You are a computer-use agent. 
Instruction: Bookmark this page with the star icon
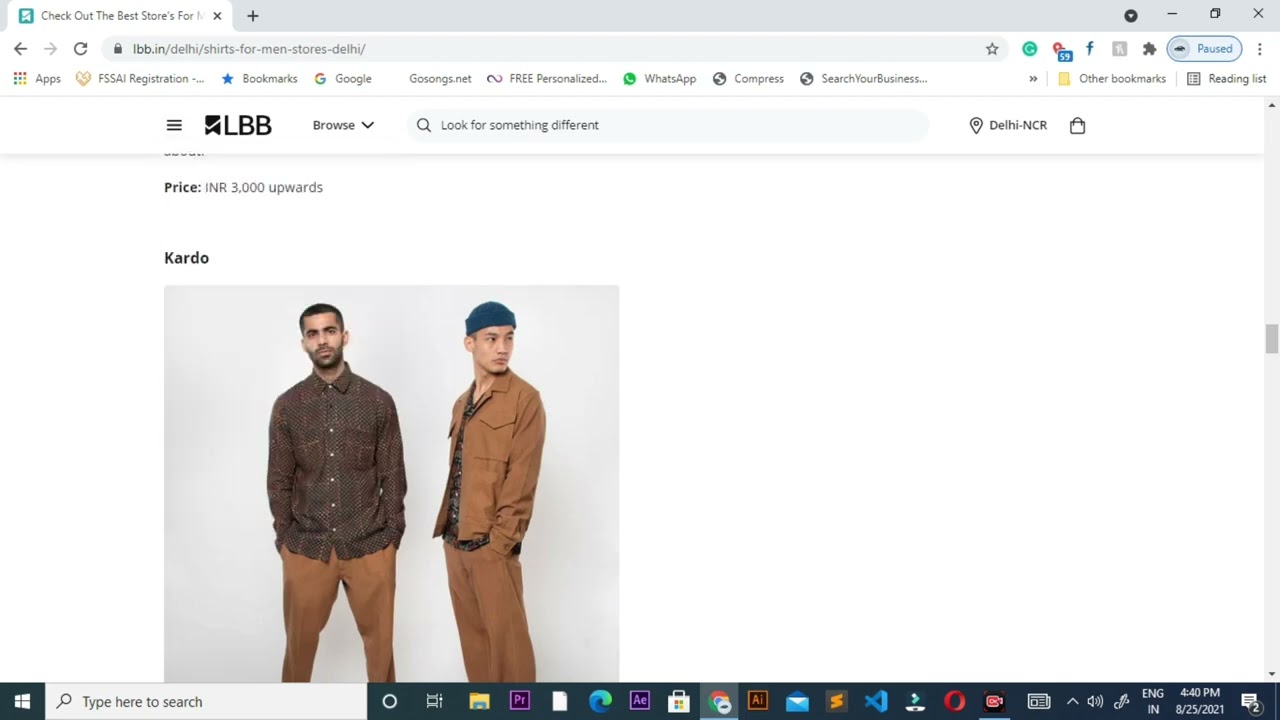[x=991, y=48]
